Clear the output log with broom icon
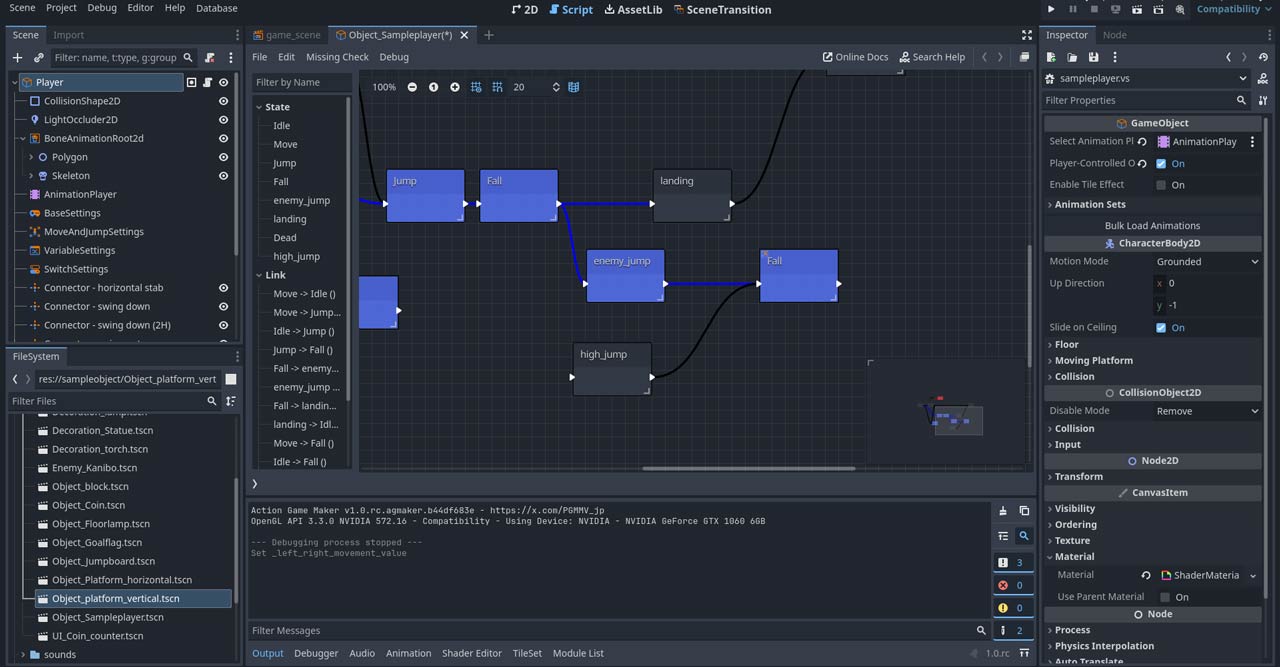Screen dimensions: 1280x667 click(1003, 511)
